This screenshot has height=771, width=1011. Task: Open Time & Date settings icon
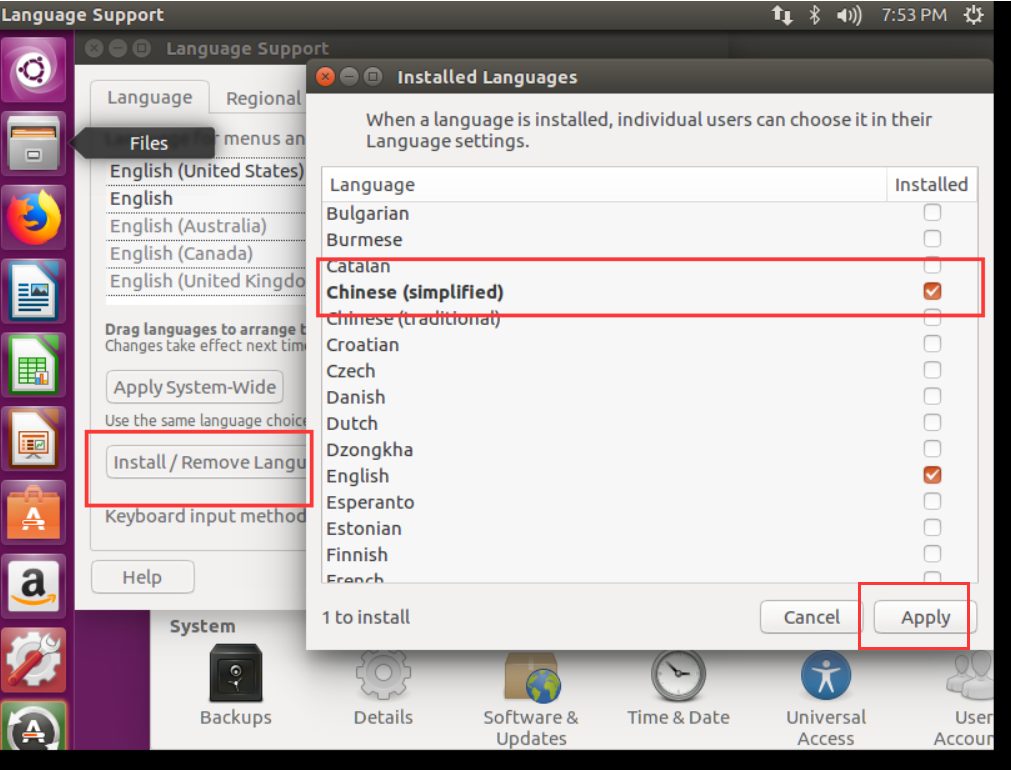(x=678, y=687)
